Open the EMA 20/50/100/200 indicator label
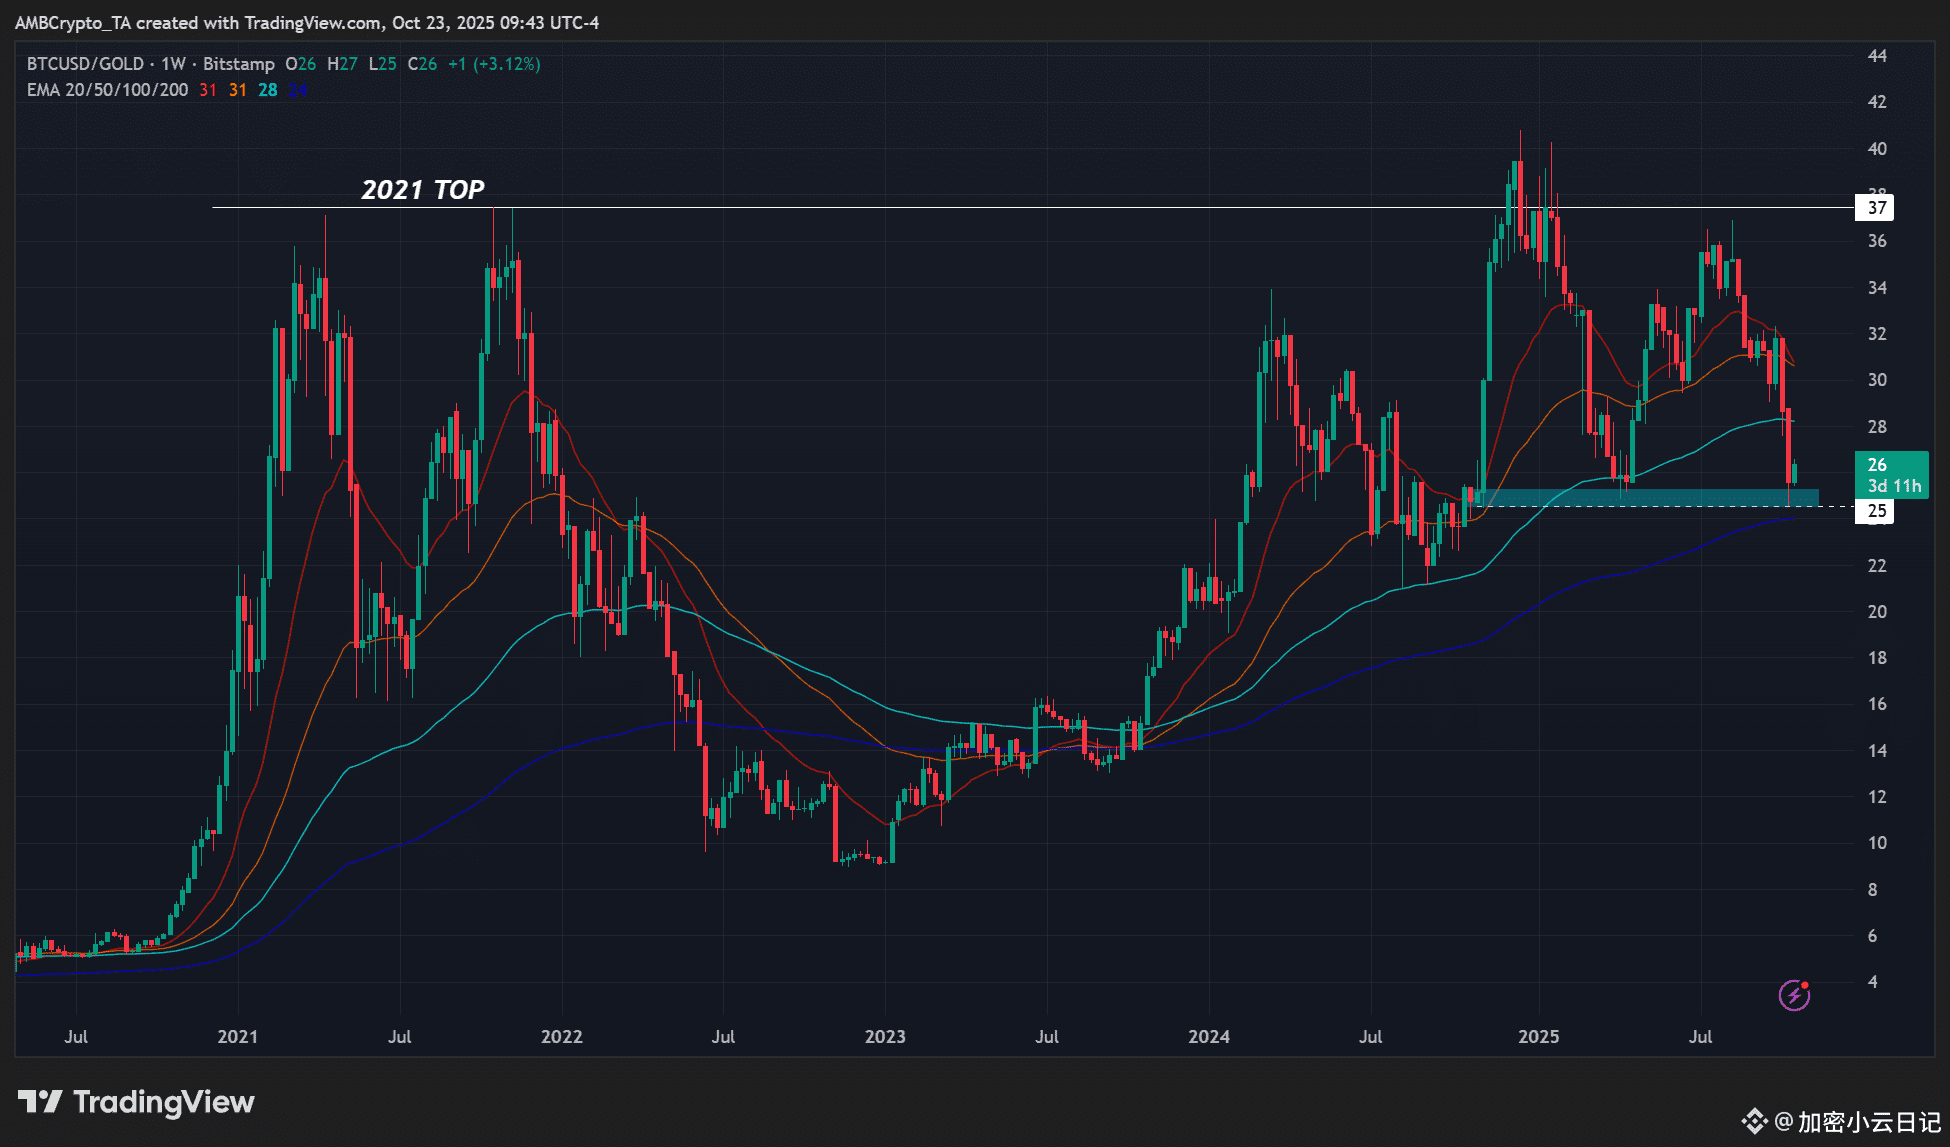 [107, 90]
